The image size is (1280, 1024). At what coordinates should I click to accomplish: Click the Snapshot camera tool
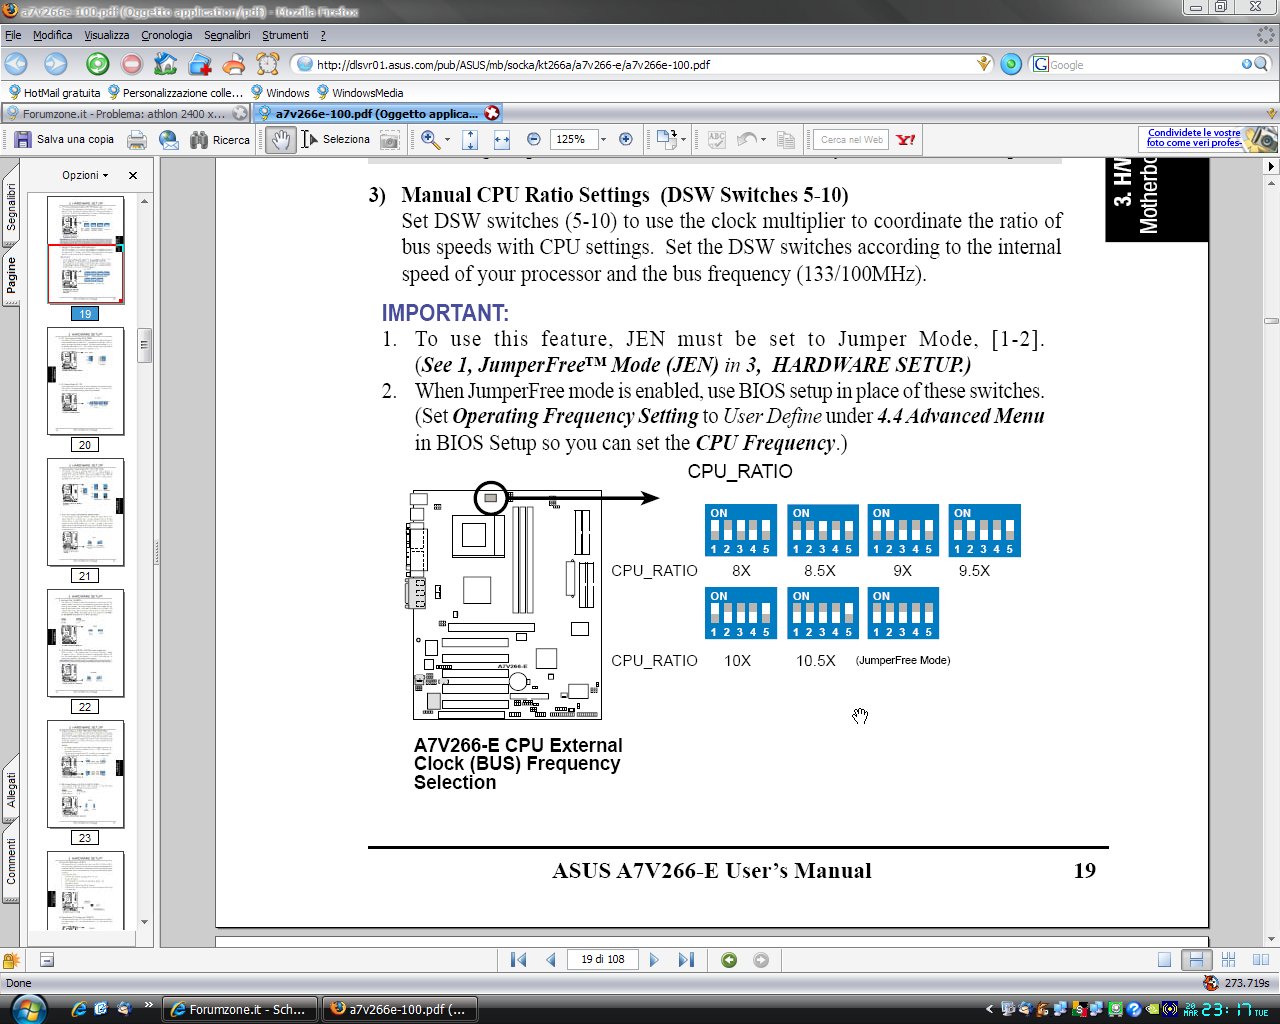[390, 140]
